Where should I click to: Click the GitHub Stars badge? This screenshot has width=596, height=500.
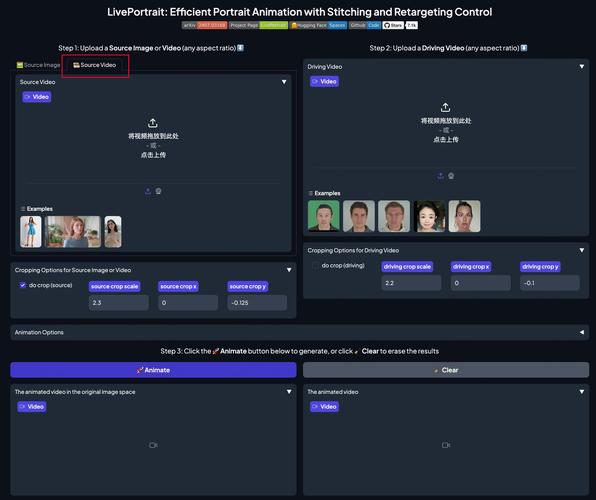[x=400, y=25]
